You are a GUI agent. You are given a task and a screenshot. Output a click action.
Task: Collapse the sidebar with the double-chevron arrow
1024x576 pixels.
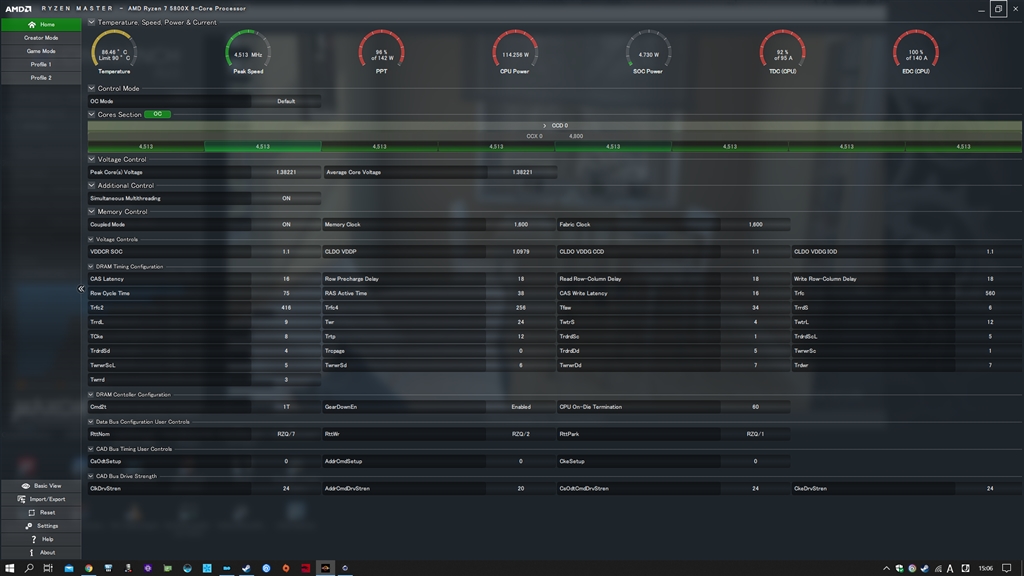[x=81, y=289]
